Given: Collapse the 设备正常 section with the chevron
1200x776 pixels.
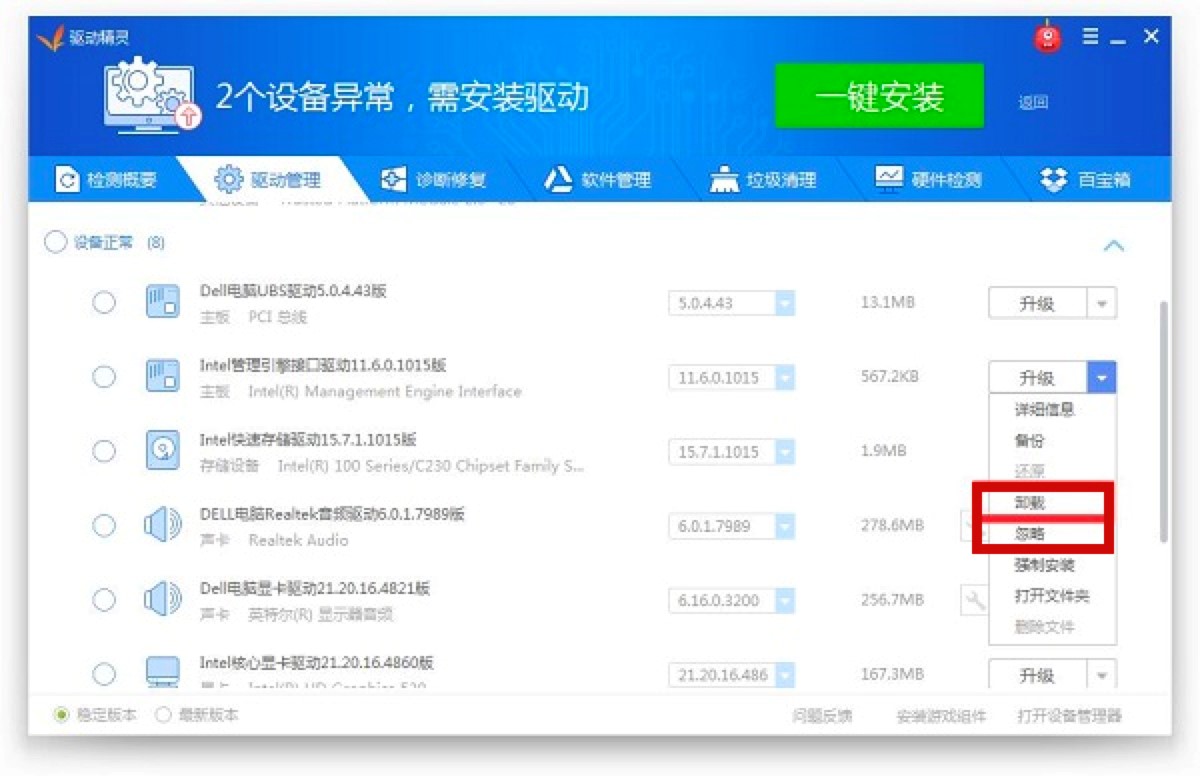Looking at the screenshot, I should [1114, 246].
